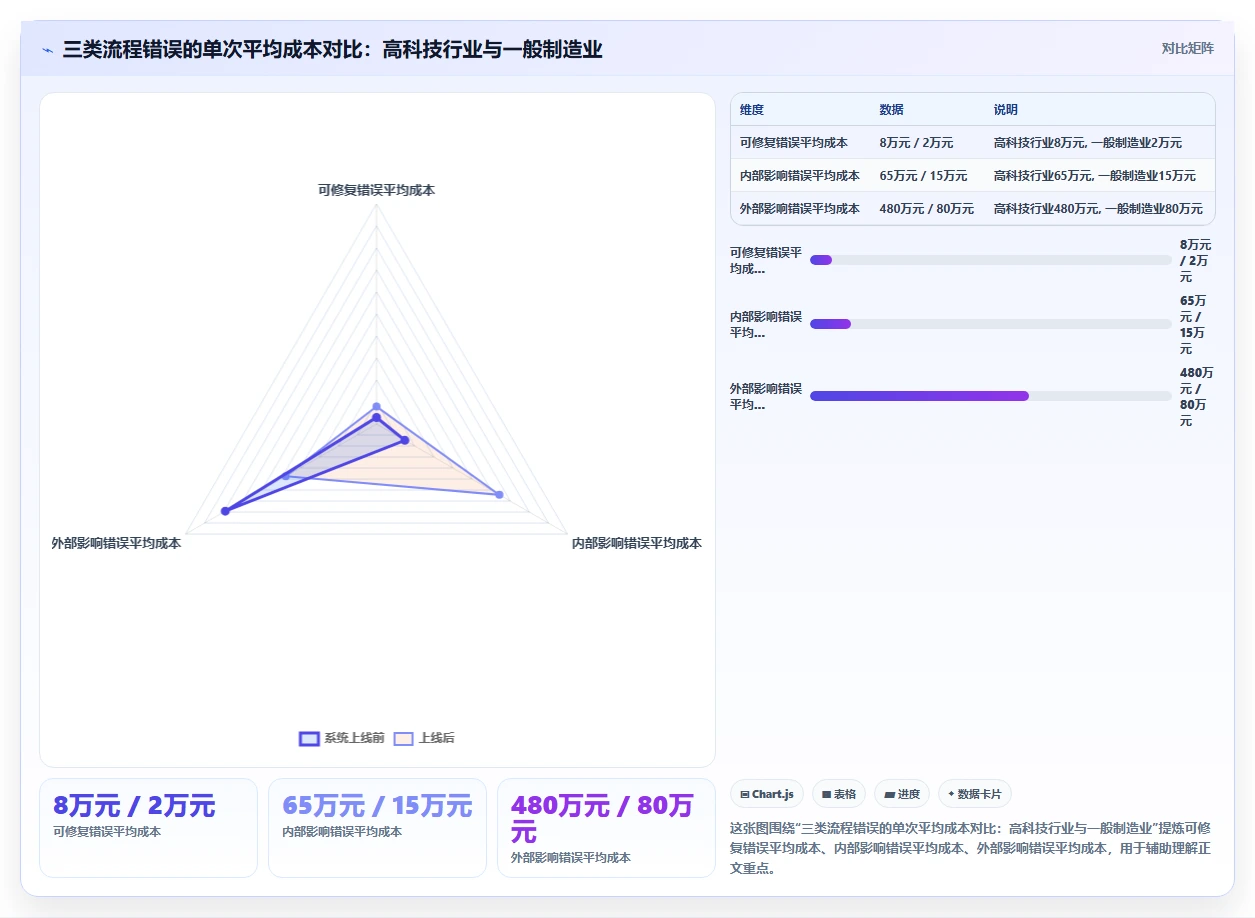Click the 维度 table header
The height and width of the screenshot is (918, 1255).
tap(752, 110)
